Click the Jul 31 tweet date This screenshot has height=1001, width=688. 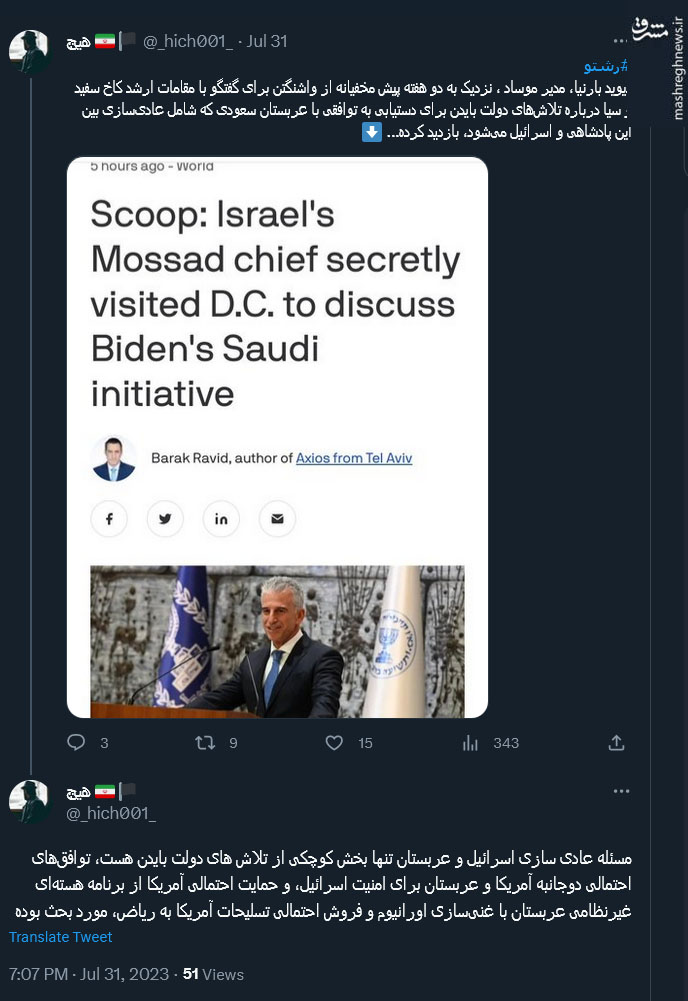pos(265,41)
